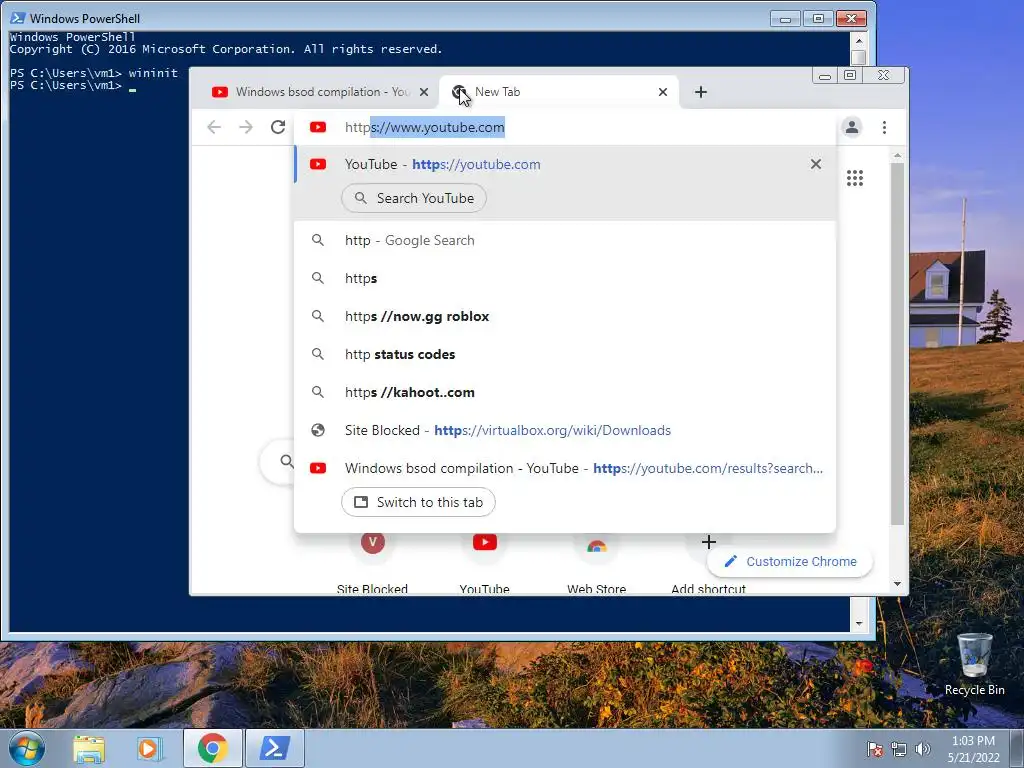Image resolution: width=1024 pixels, height=768 pixels.
Task: Click PowerShell window title bar icon
Action: coord(18,18)
